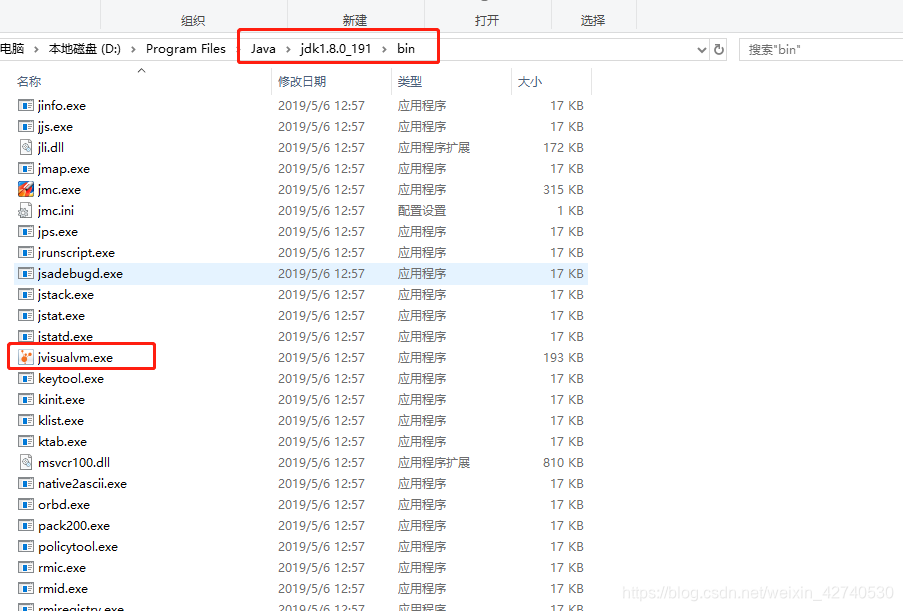Click the jjs.exe file icon

(25, 127)
